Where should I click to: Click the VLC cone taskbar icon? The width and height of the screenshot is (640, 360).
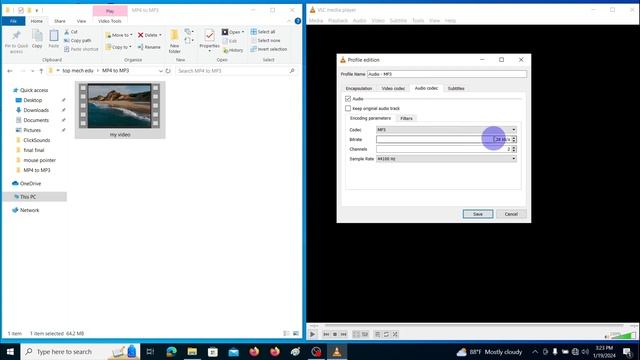pyautogui.click(x=337, y=351)
